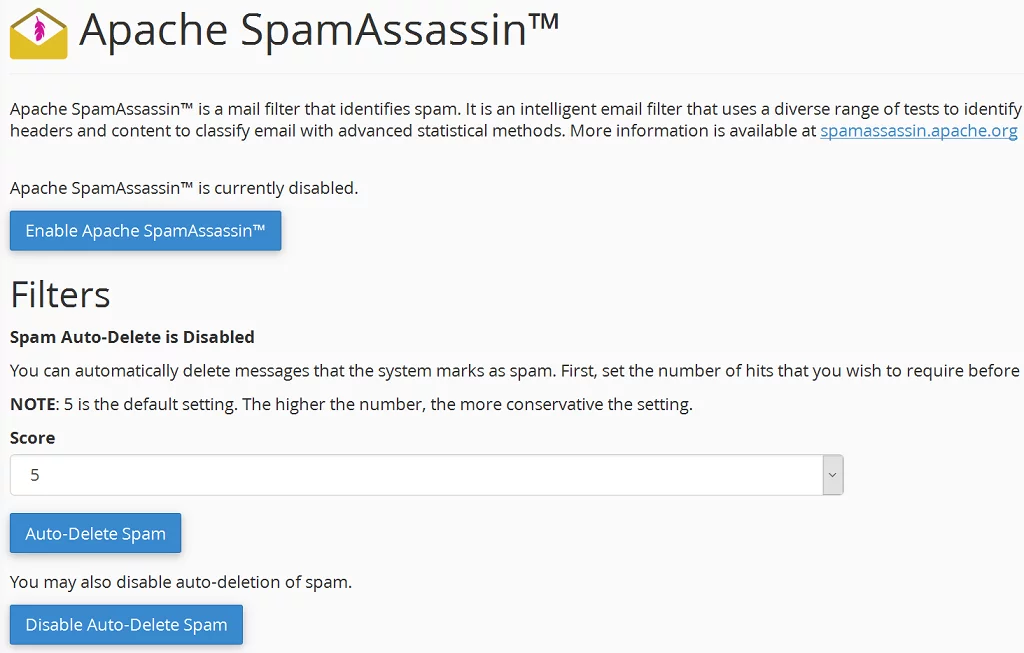Viewport: 1024px width, 653px height.
Task: Select the score value 5 in the dropdown
Action: 37,475
